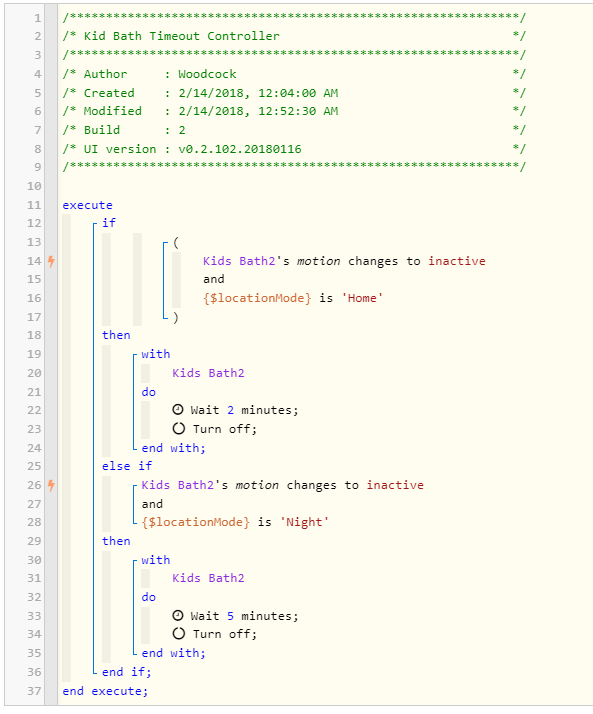Image resolution: width=593 pixels, height=714 pixels.
Task: Click the clock icon beside Wait 2 minutes
Action: click(178, 410)
